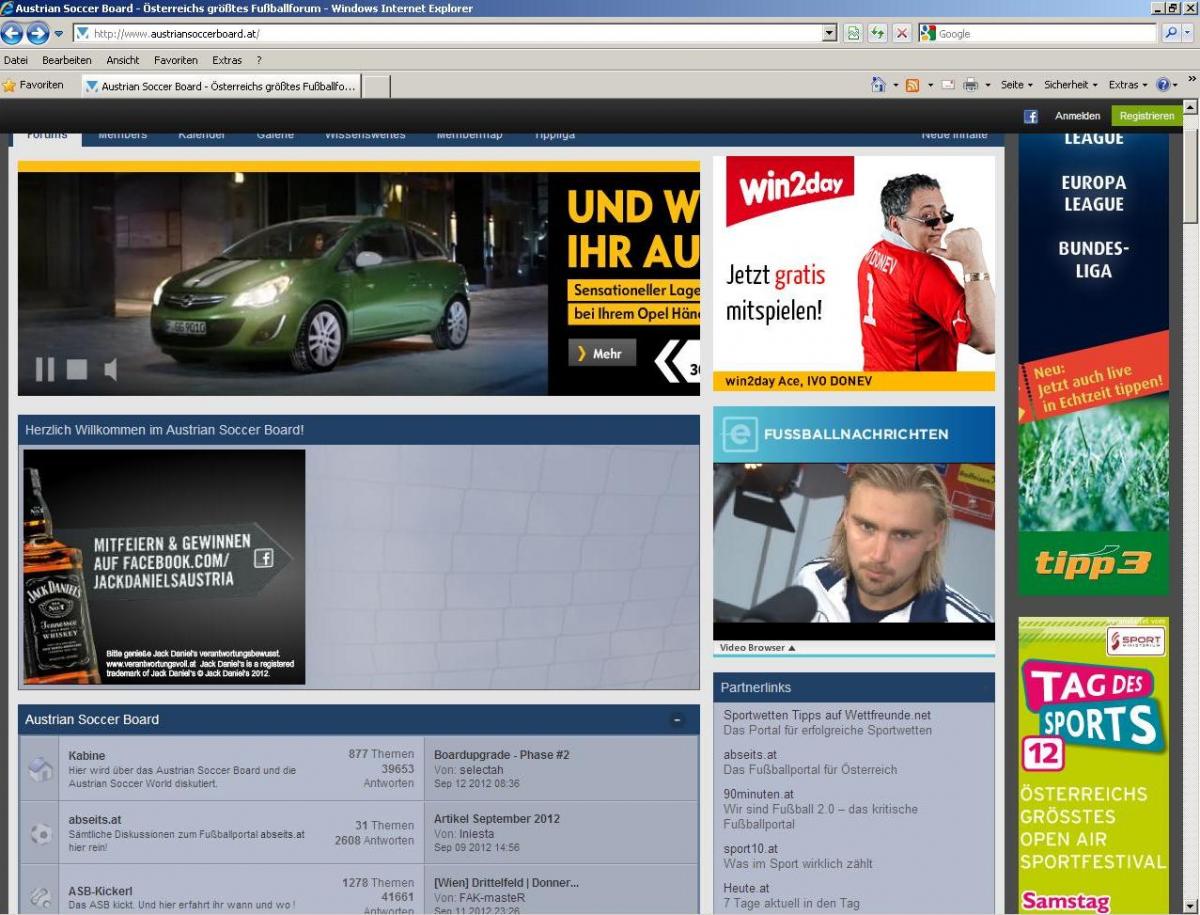Expand the address bar history dropdown
The image size is (1200, 915).
[829, 33]
